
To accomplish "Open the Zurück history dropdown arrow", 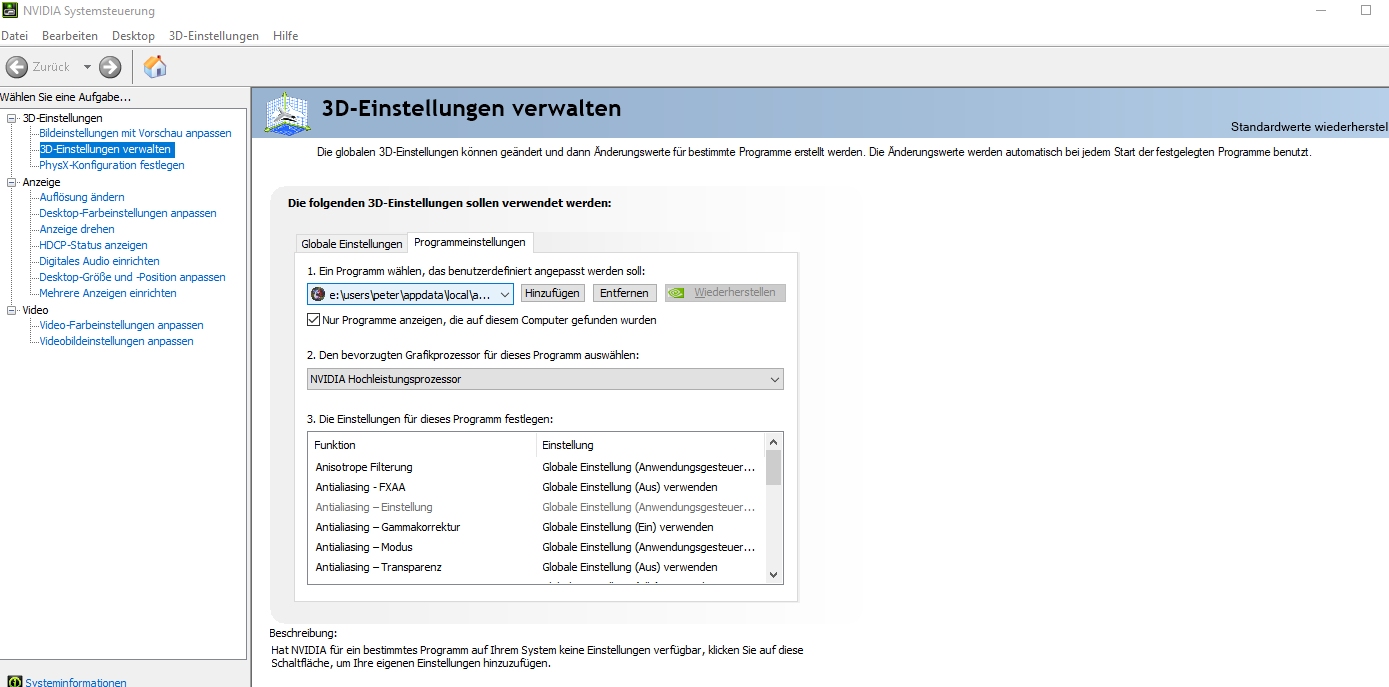I will pyautogui.click(x=87, y=67).
